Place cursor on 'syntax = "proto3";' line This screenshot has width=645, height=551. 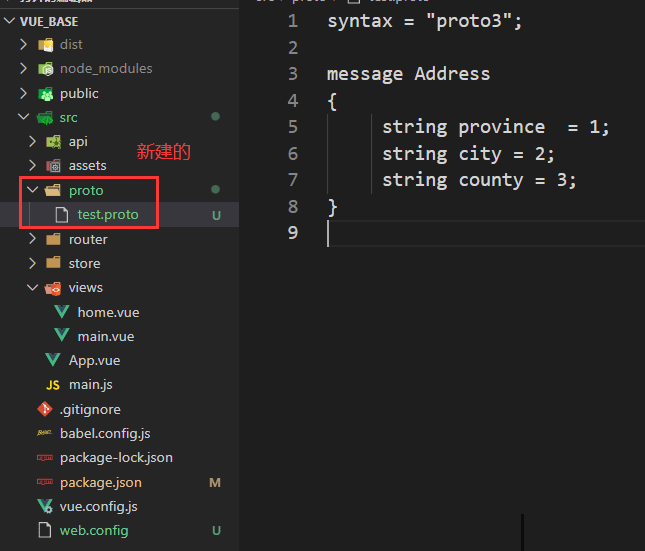[424, 21]
